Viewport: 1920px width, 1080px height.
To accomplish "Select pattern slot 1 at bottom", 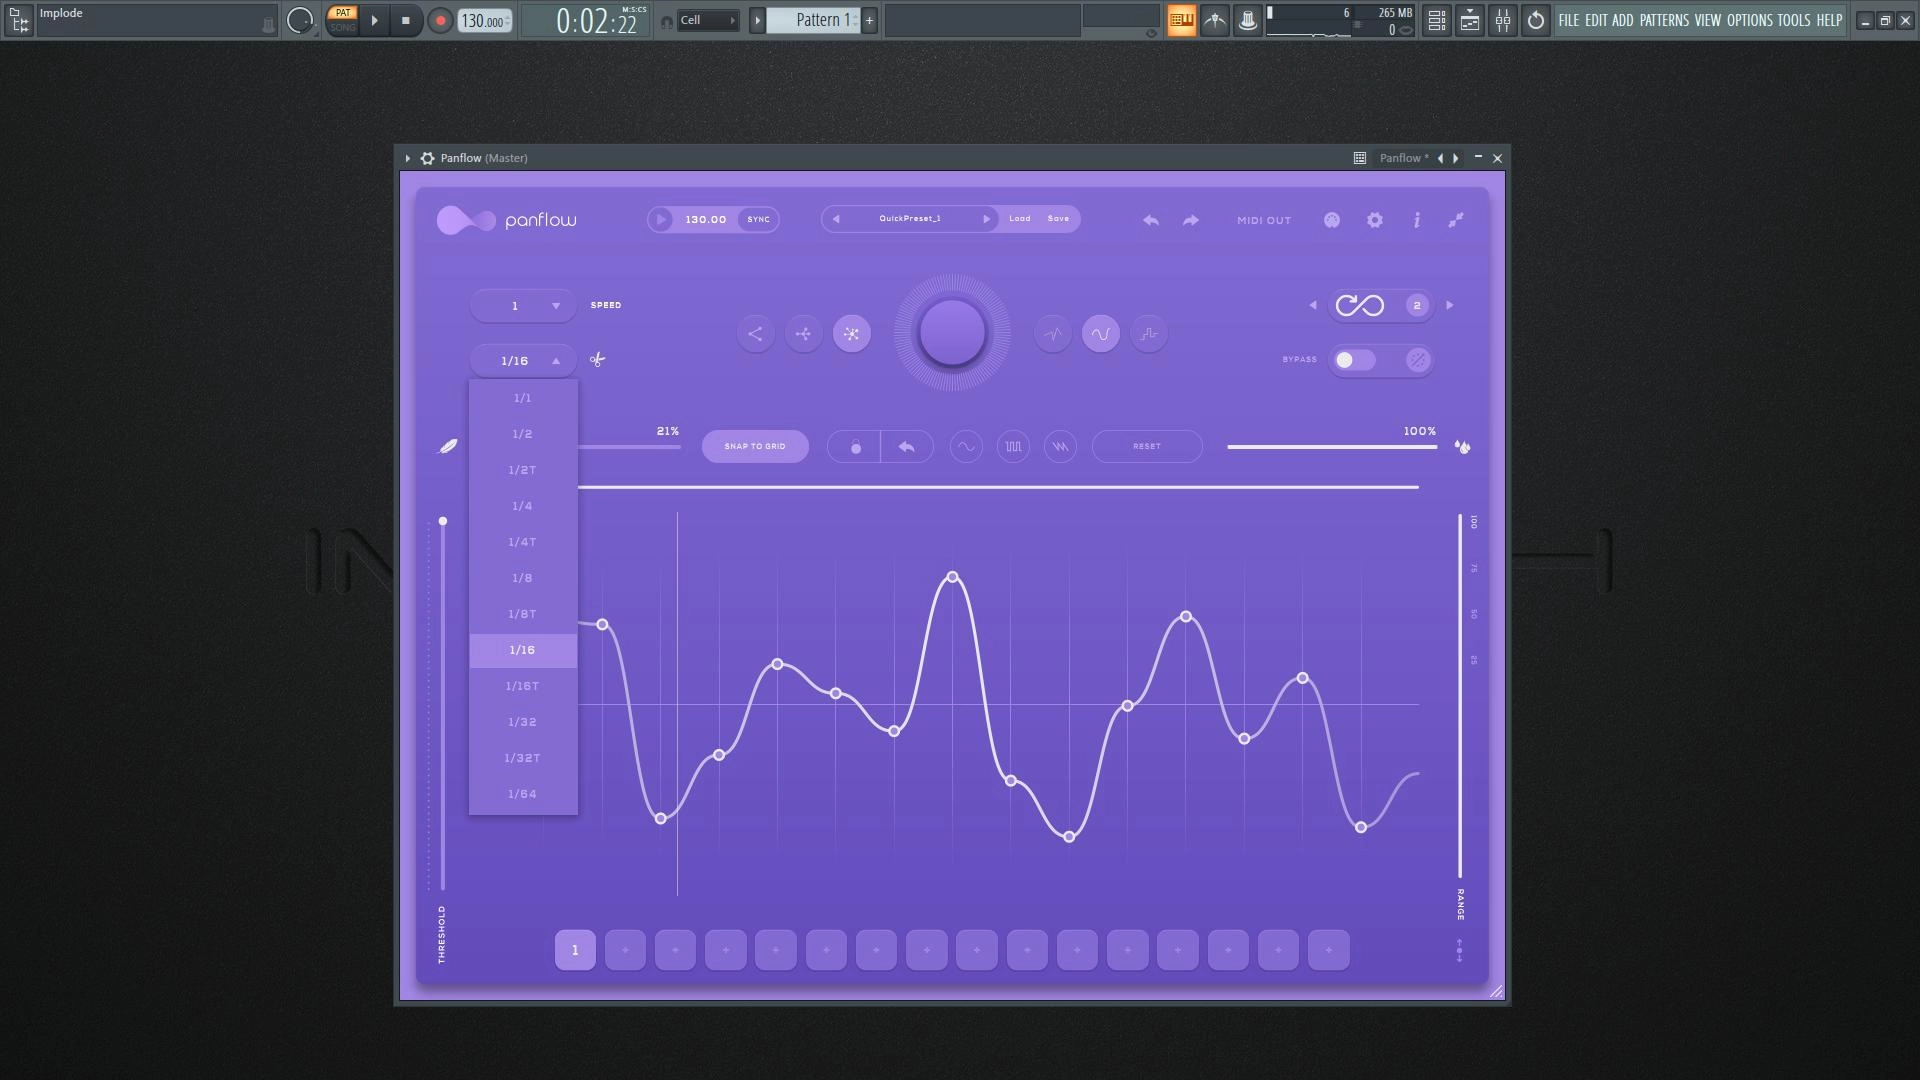I will (x=575, y=951).
